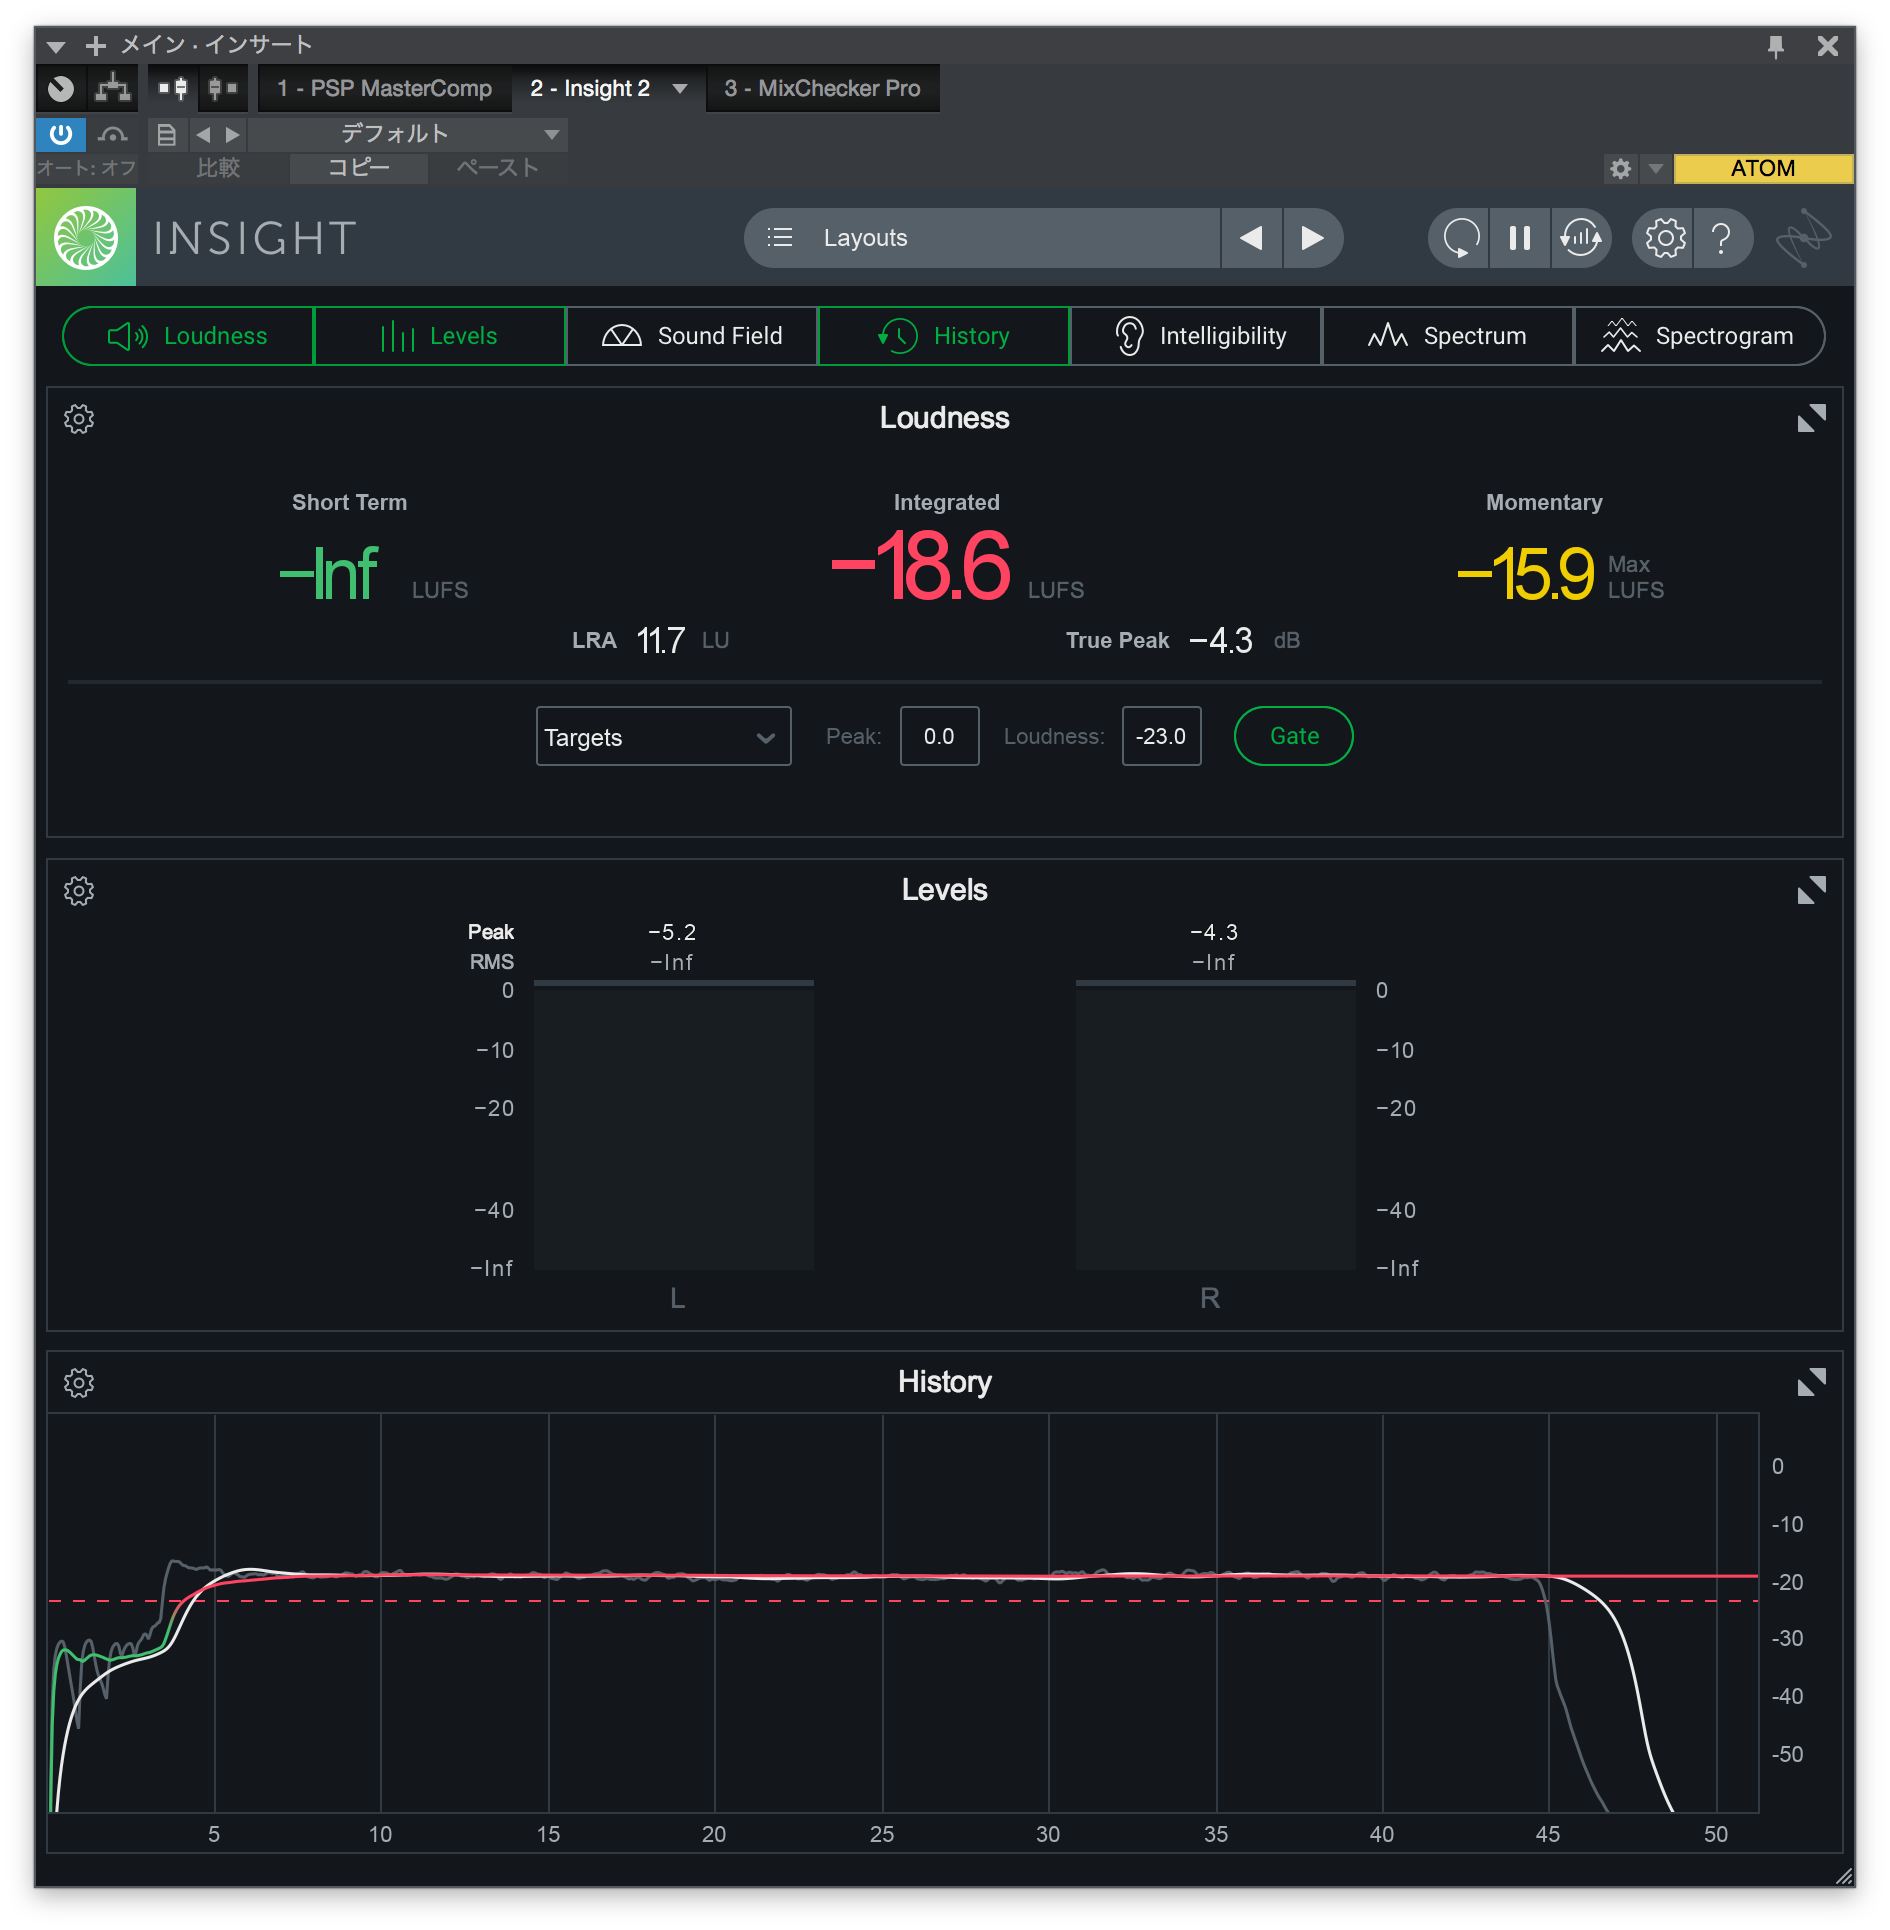Click the コピー copy button

(359, 168)
